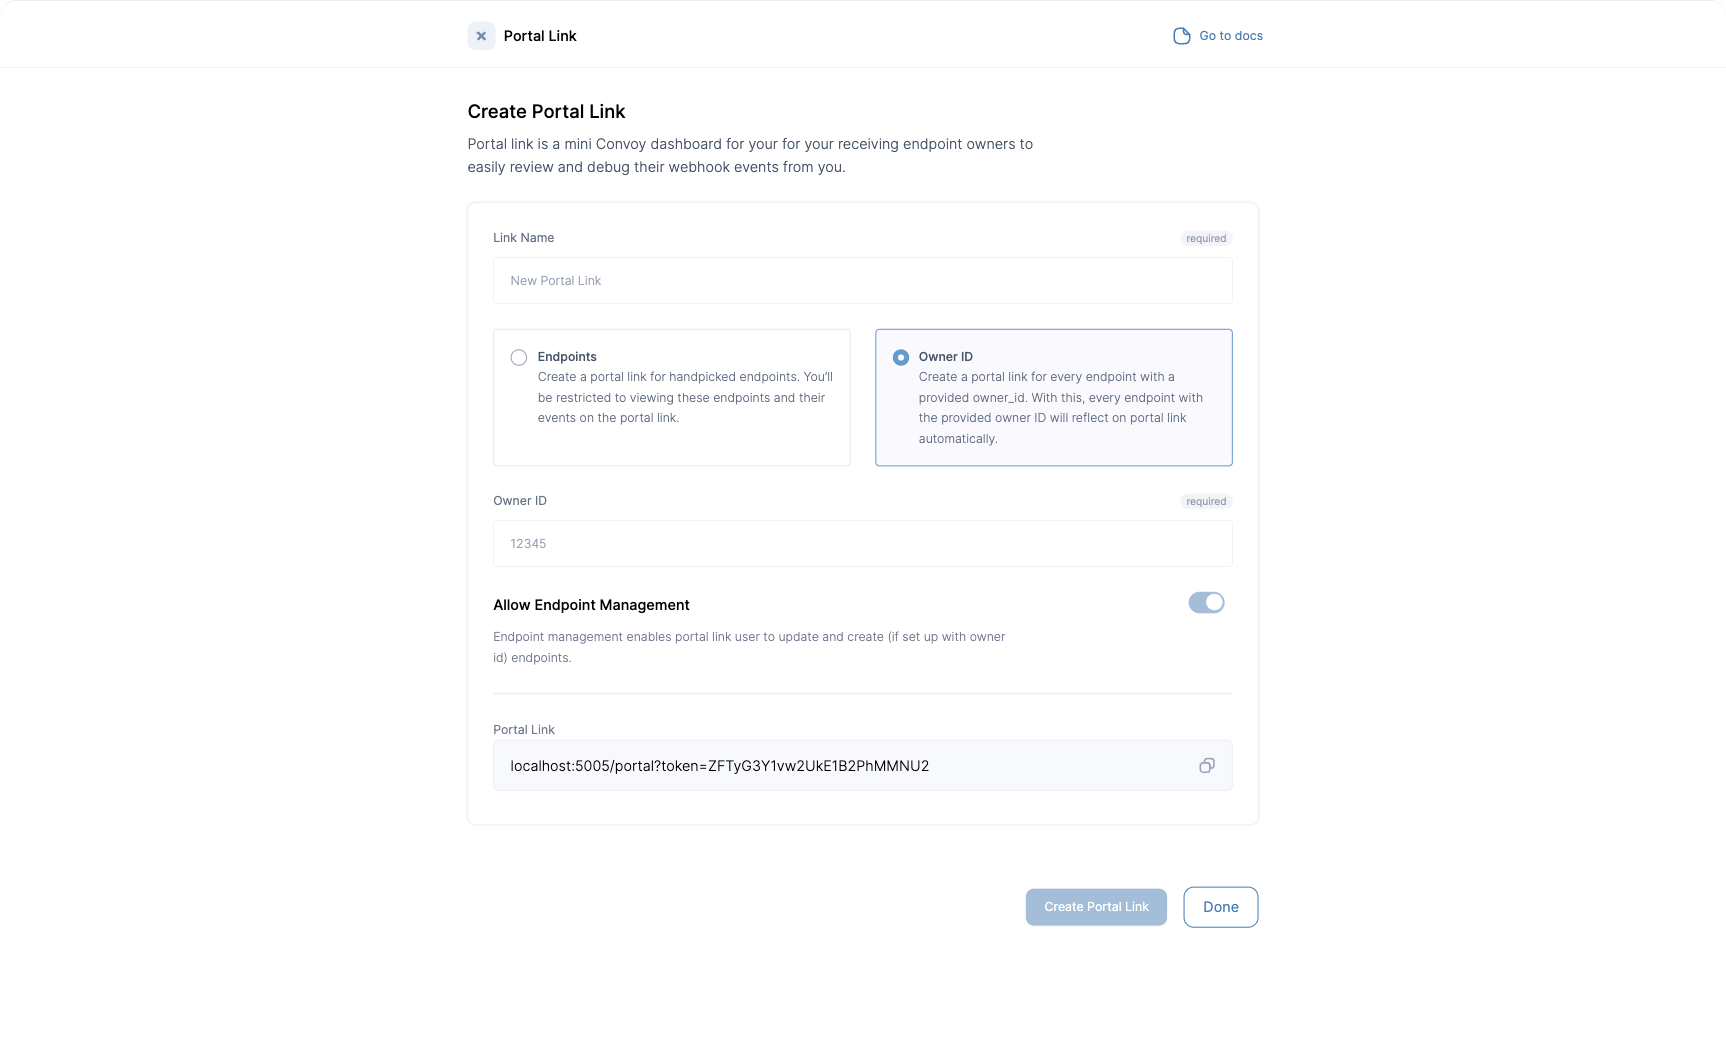This screenshot has height=1038, width=1726.
Task: Click the required badge beside Link Name
Action: tap(1206, 239)
